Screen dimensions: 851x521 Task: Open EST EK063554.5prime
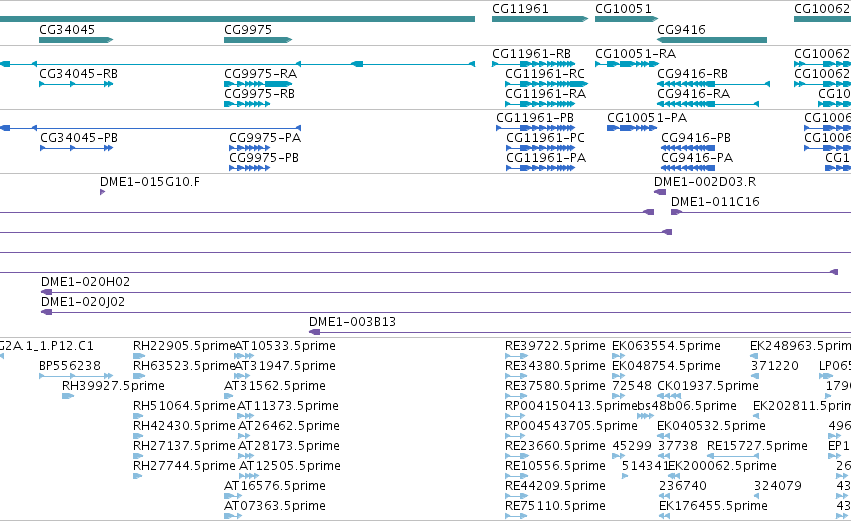[x=666, y=346]
